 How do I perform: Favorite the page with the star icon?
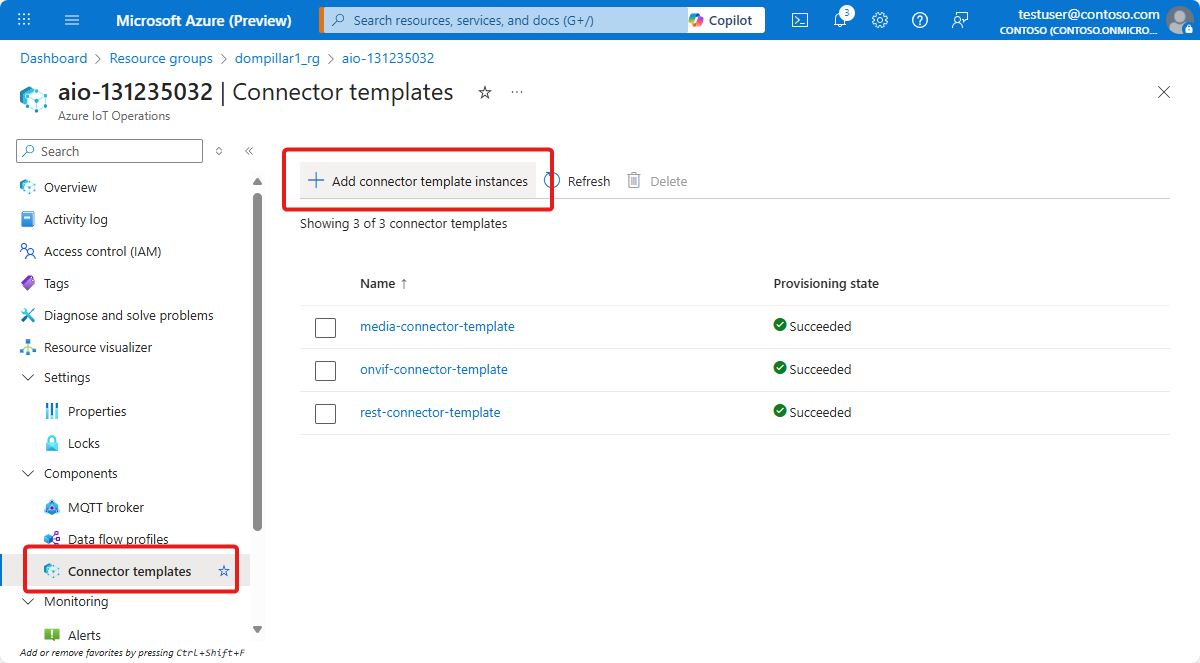485,92
